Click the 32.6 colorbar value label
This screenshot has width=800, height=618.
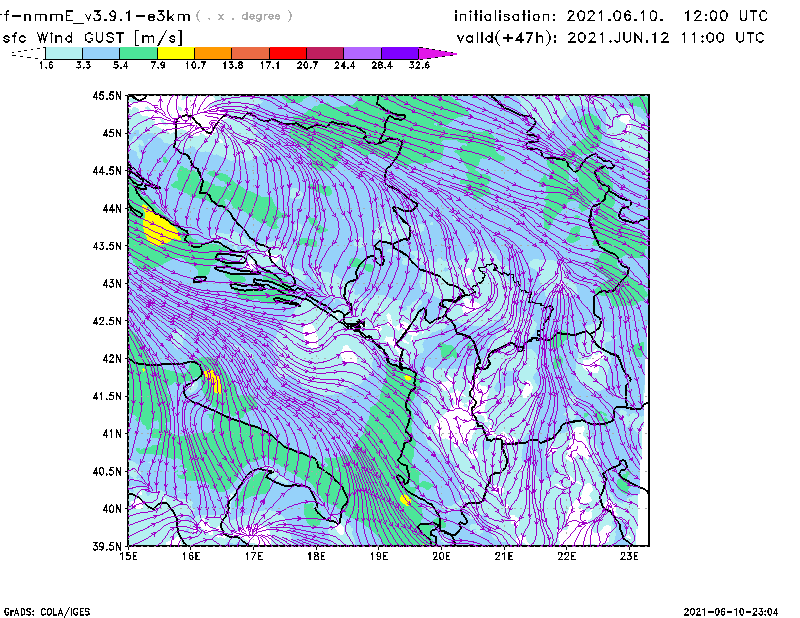point(419,65)
